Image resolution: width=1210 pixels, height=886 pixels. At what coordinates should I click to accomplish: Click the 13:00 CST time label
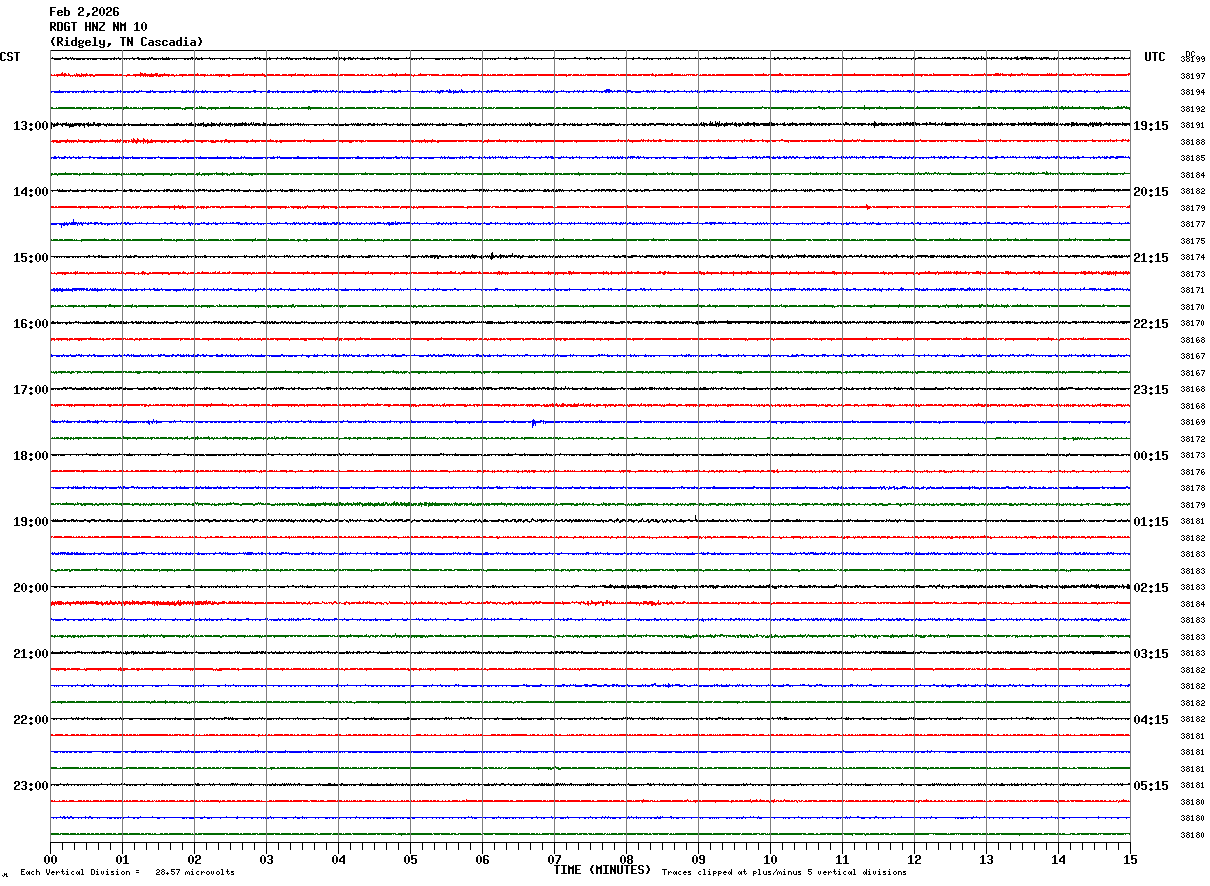tap(30, 126)
